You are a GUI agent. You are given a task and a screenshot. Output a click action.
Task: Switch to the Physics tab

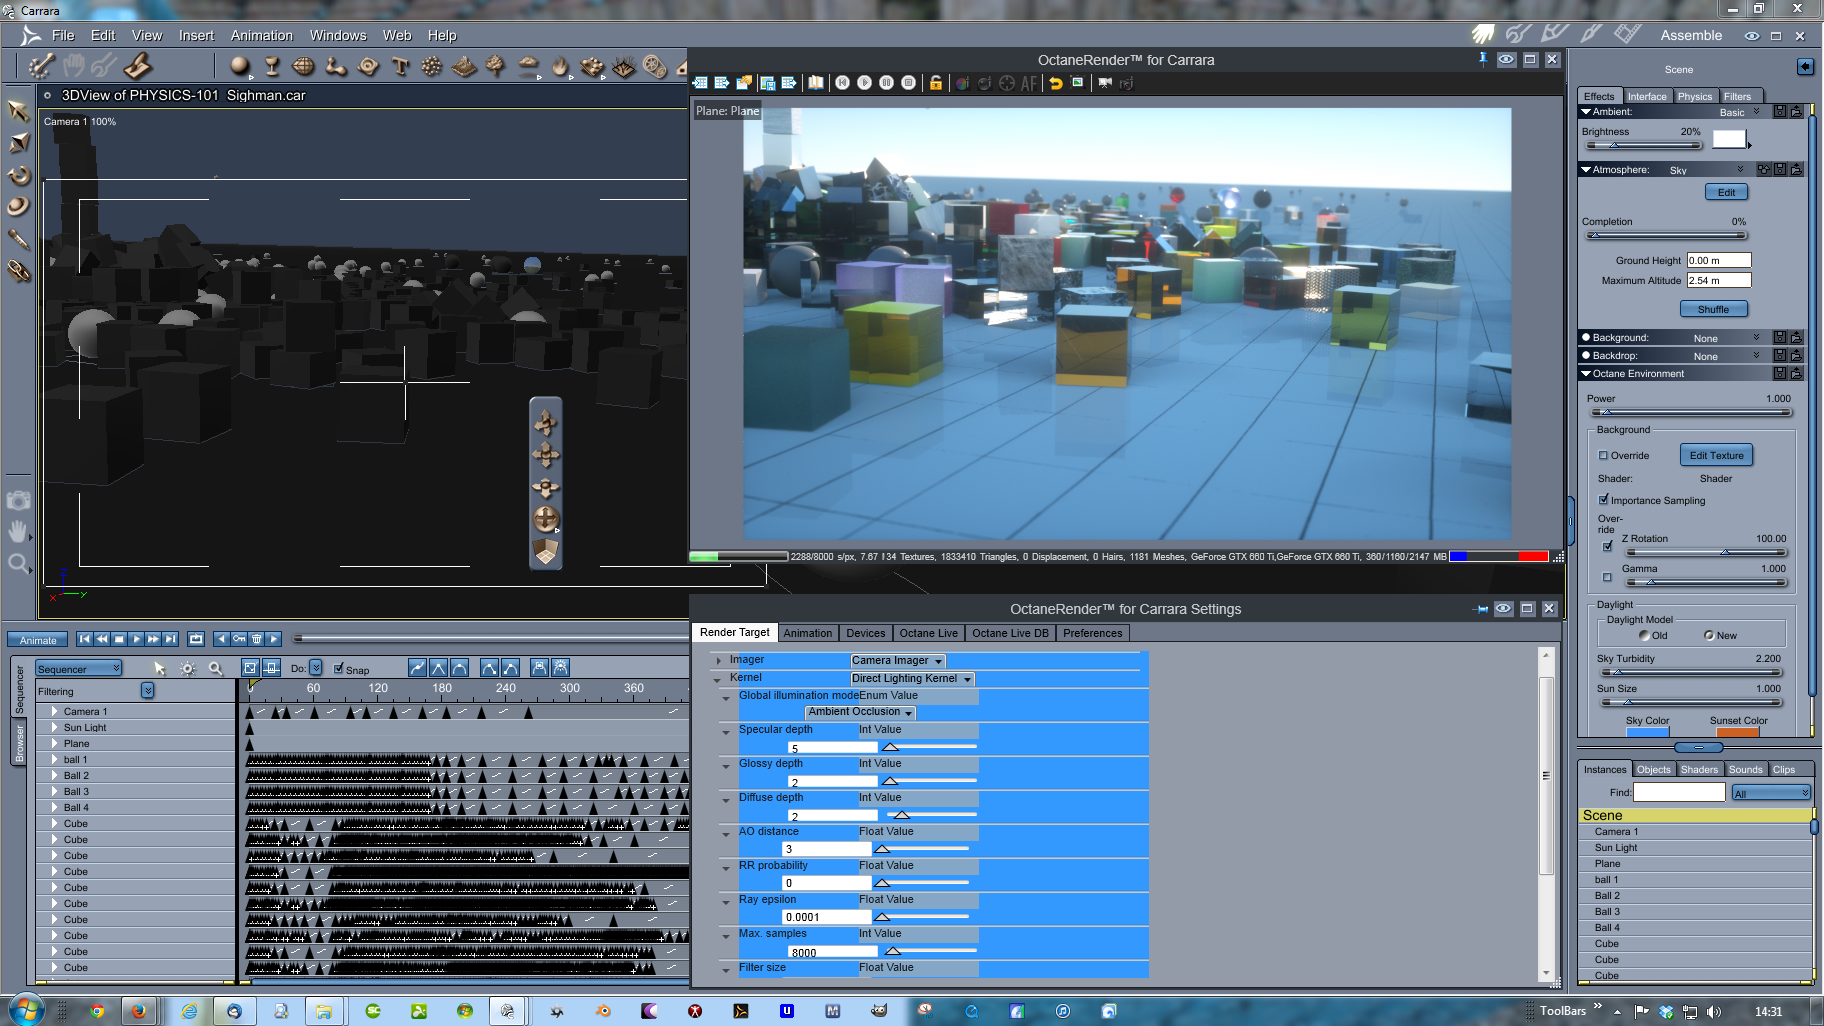click(x=1695, y=96)
